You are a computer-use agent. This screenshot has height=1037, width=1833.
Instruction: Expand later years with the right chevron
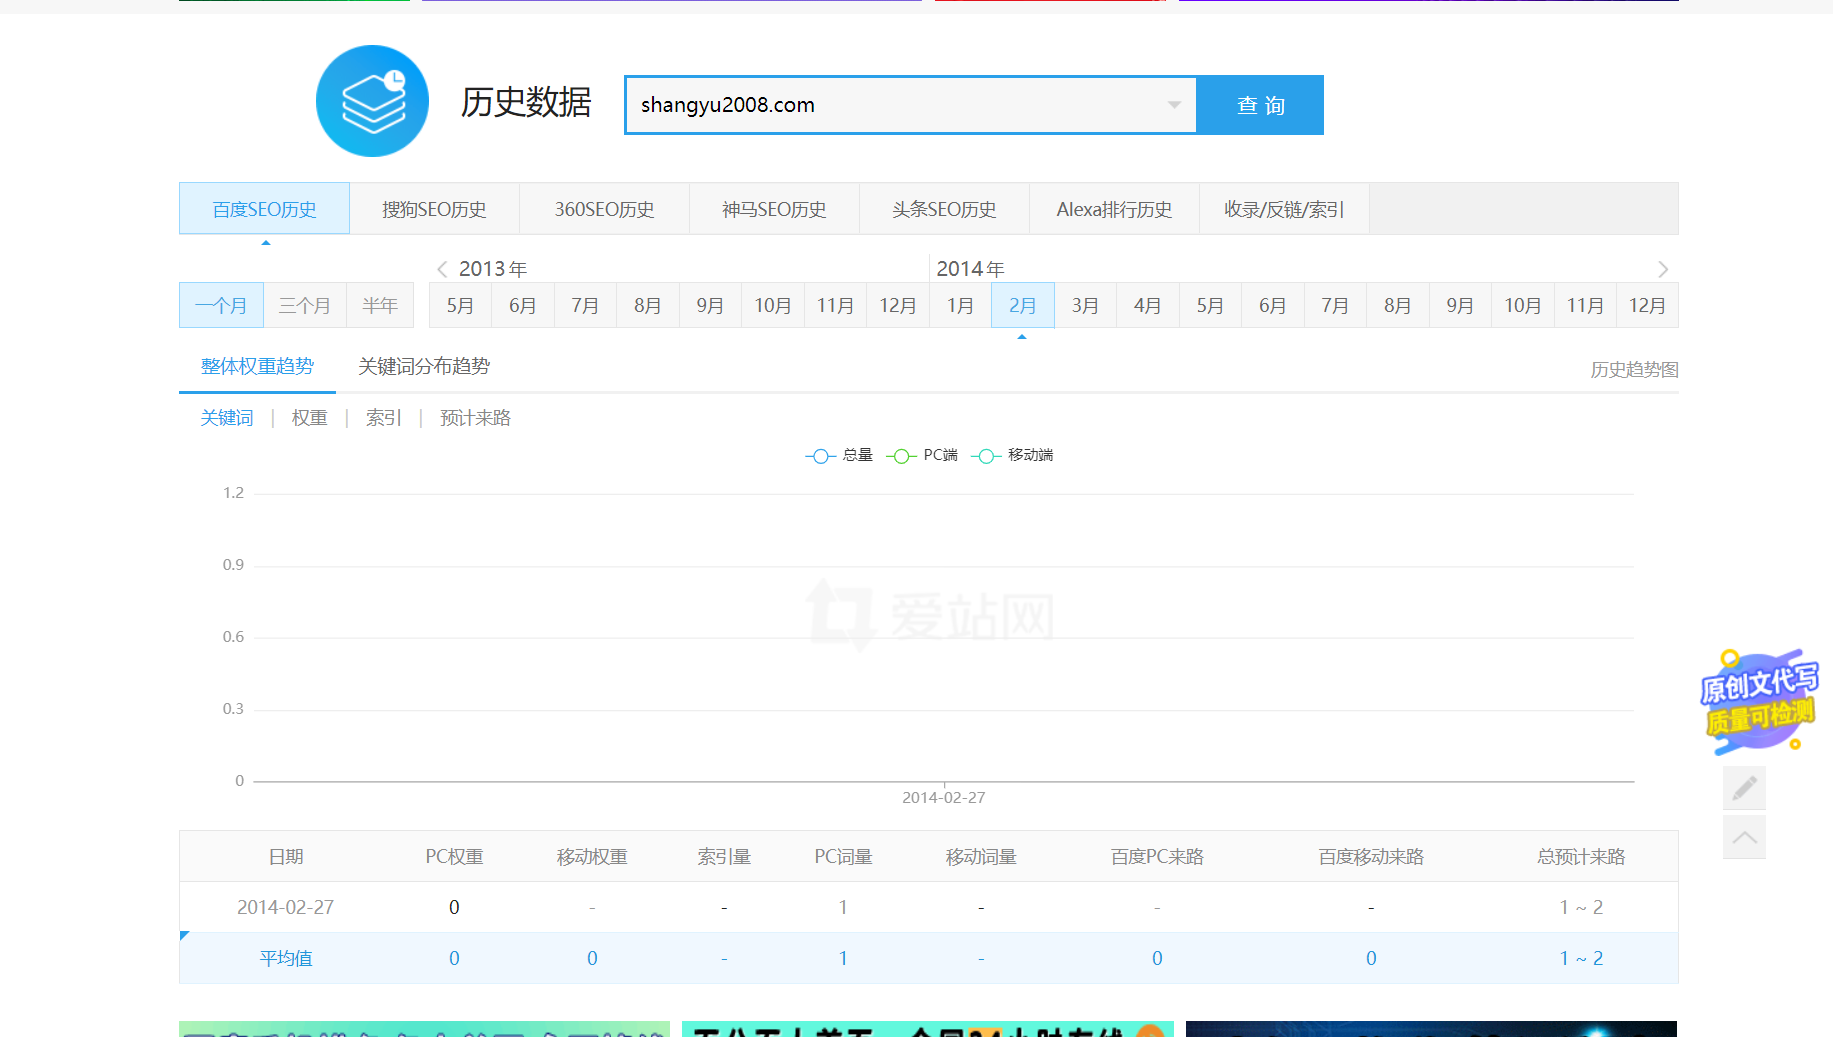pyautogui.click(x=1663, y=268)
